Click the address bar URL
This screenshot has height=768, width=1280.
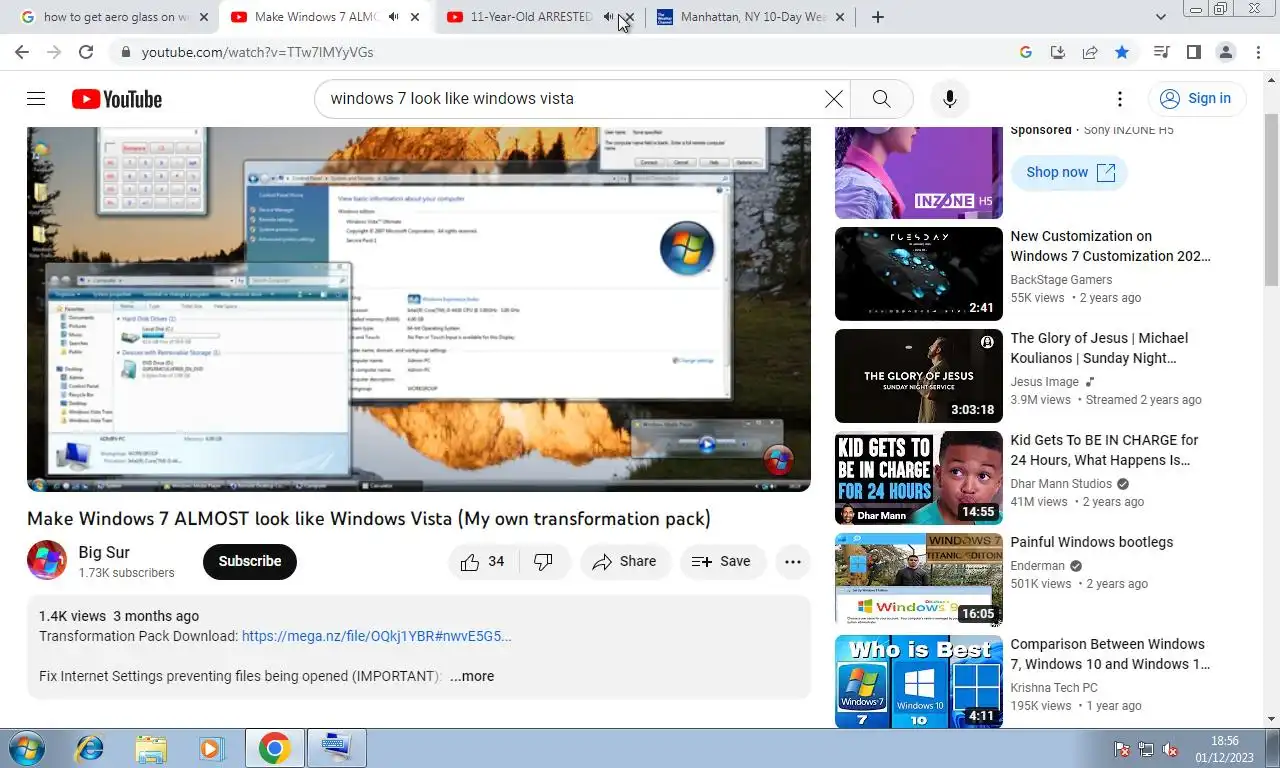click(x=257, y=52)
